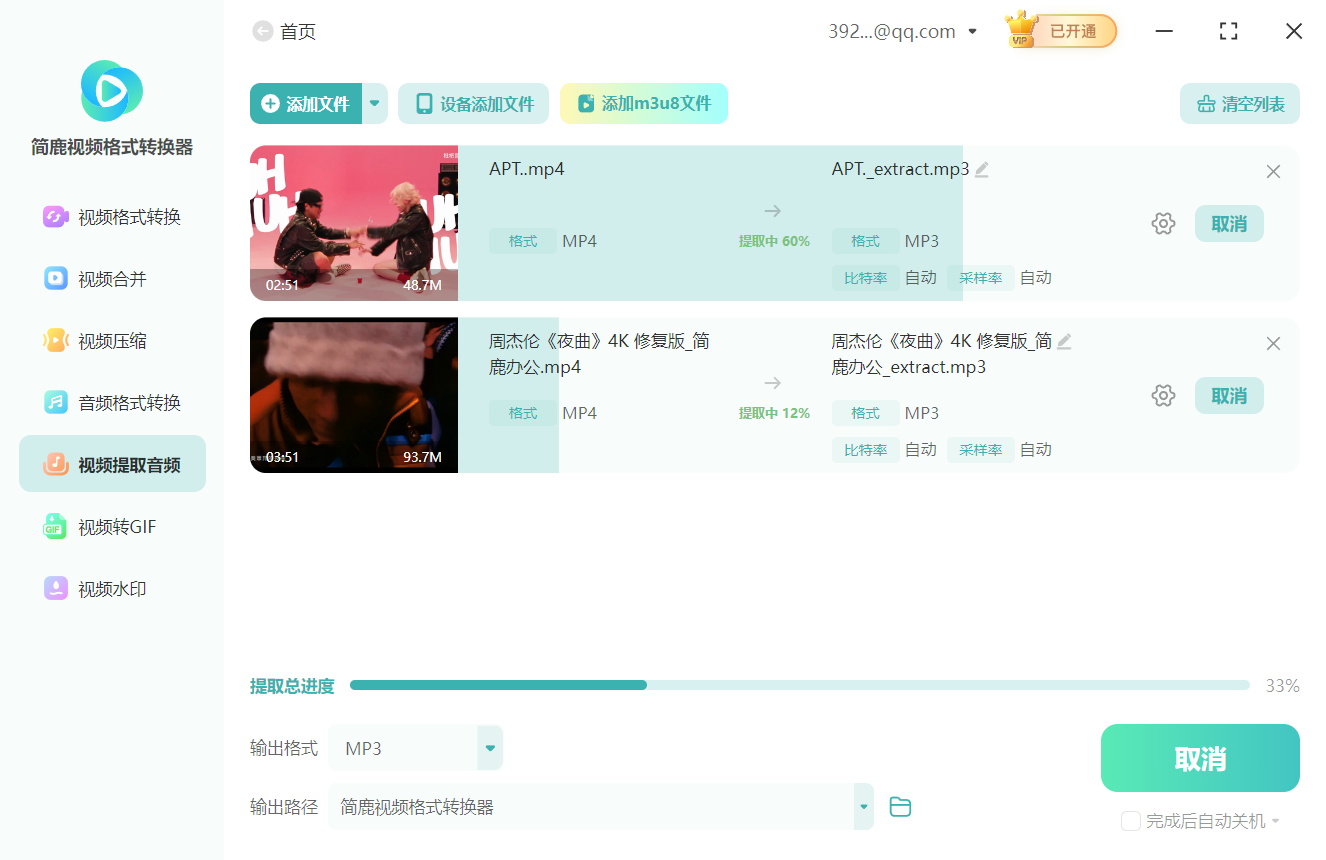Click the app logo icon in sidebar
The height and width of the screenshot is (860, 1326).
click(112, 91)
